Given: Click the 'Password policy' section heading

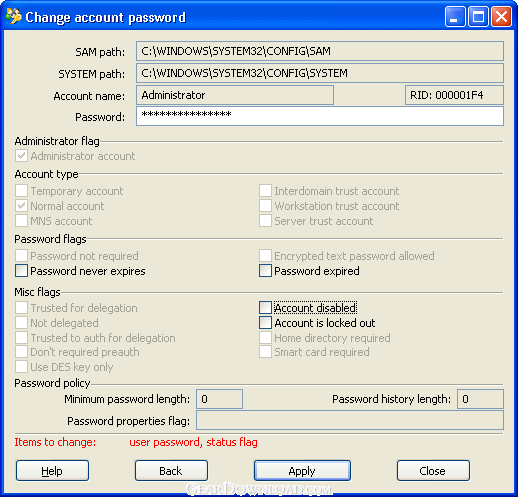Looking at the screenshot, I should pyautogui.click(x=52, y=383).
